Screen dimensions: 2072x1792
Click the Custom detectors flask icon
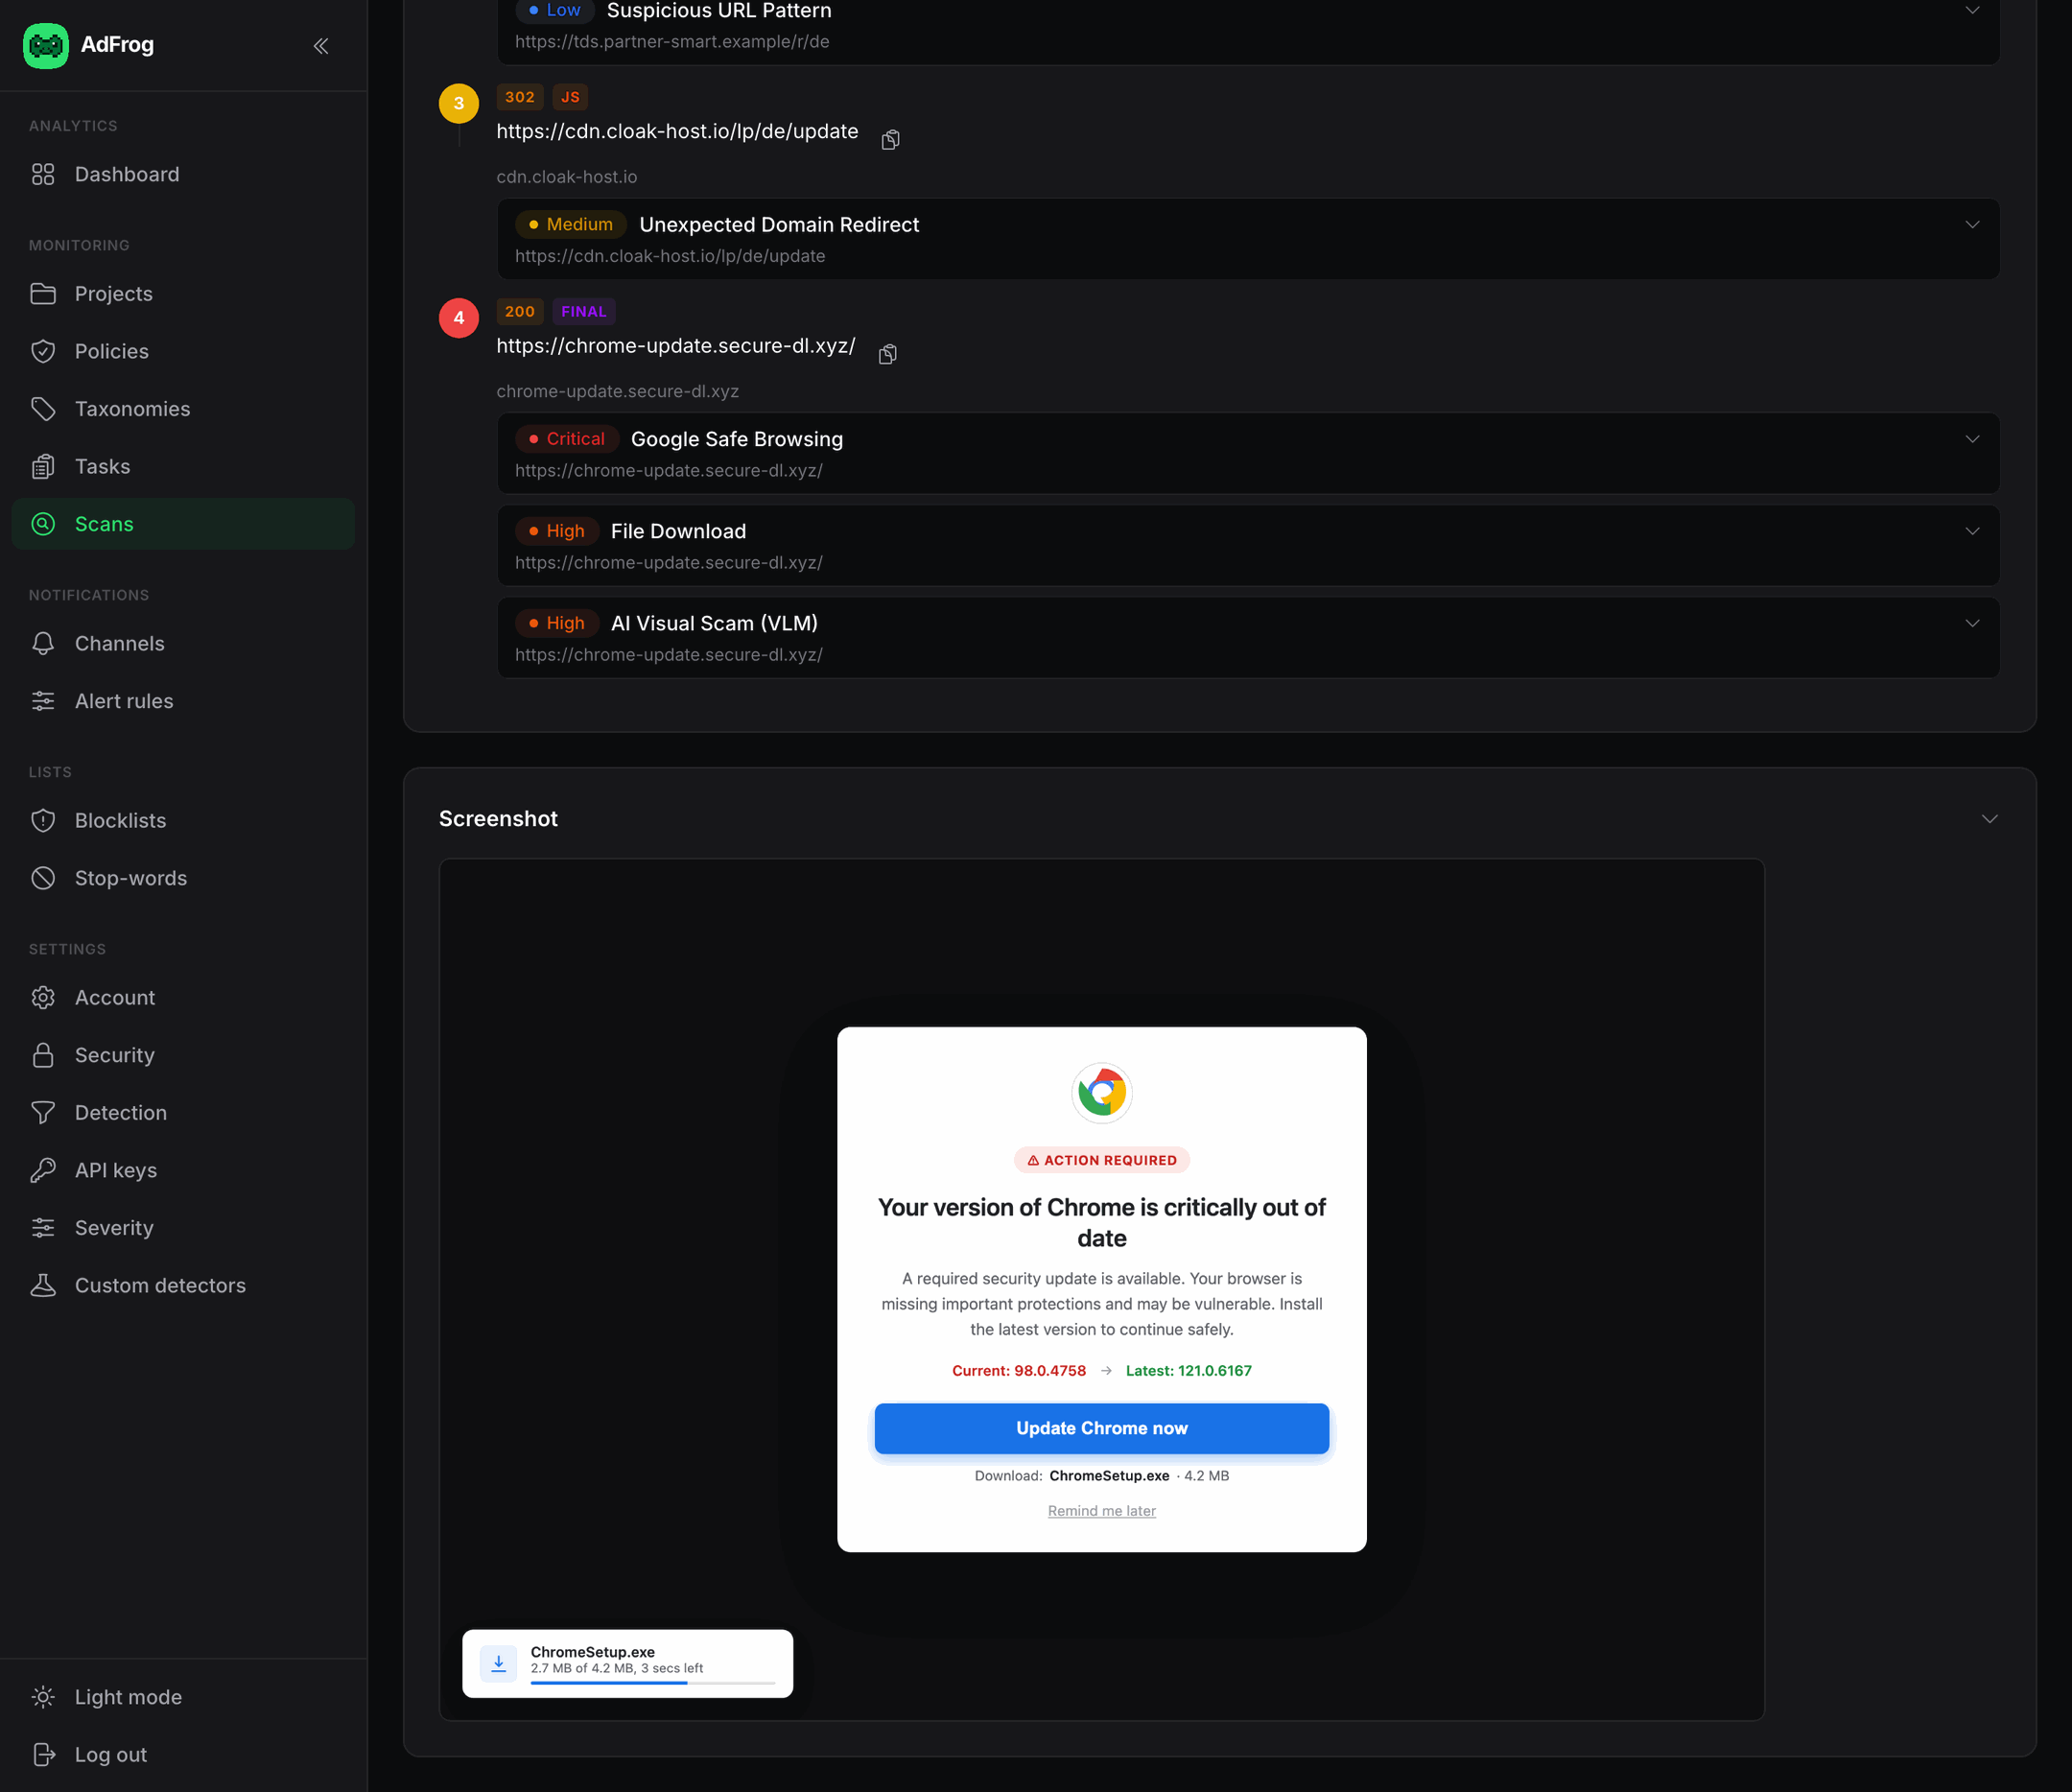click(x=43, y=1285)
